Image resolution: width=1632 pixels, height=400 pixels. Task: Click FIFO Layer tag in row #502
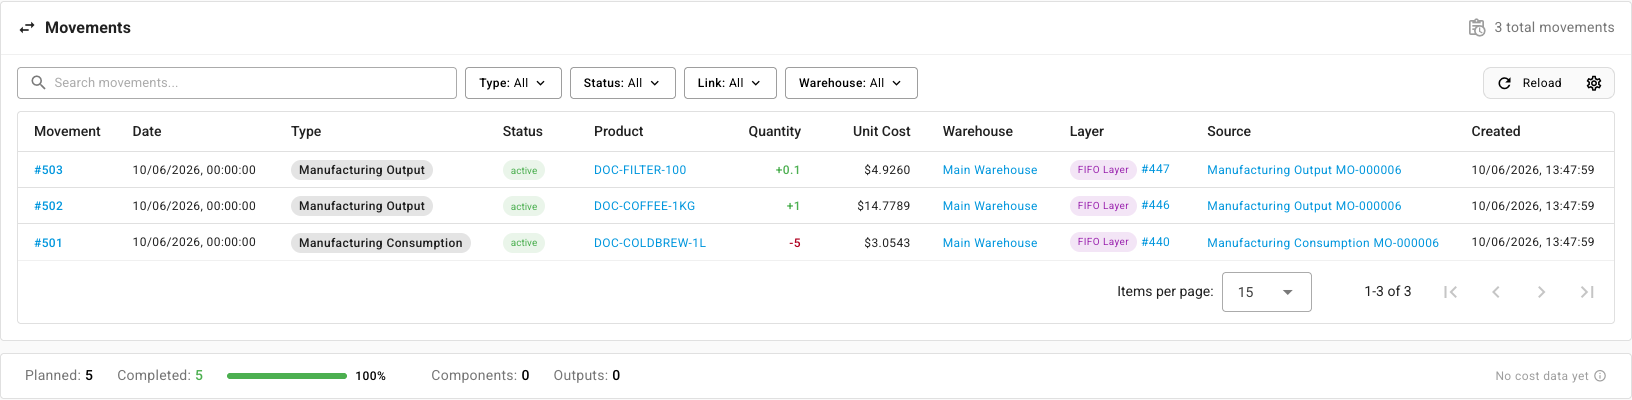1103,206
